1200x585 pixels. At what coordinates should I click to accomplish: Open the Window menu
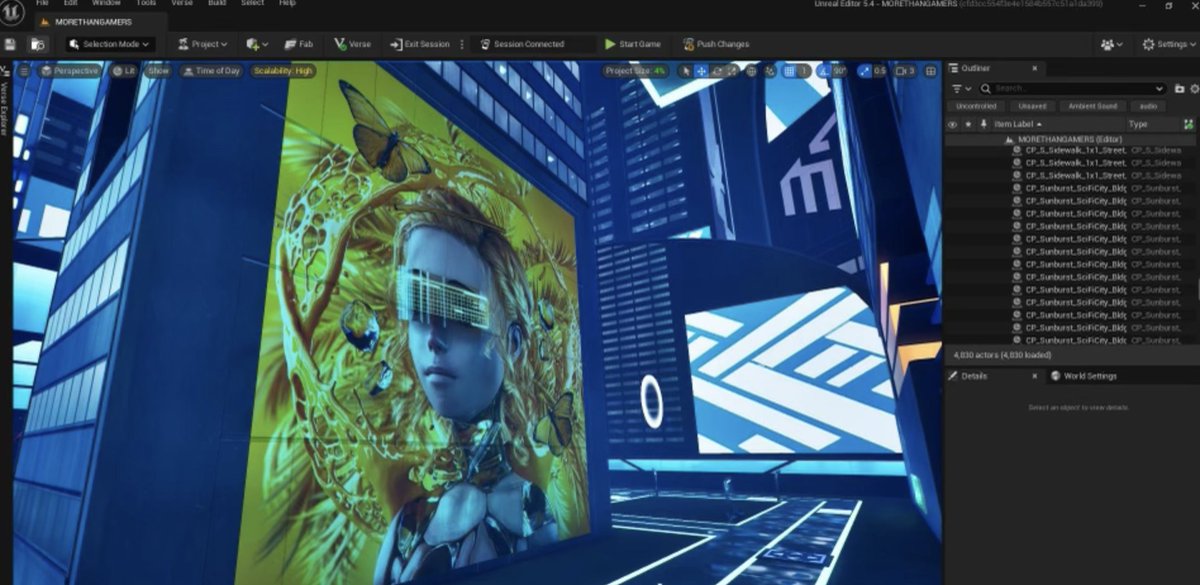[x=106, y=3]
